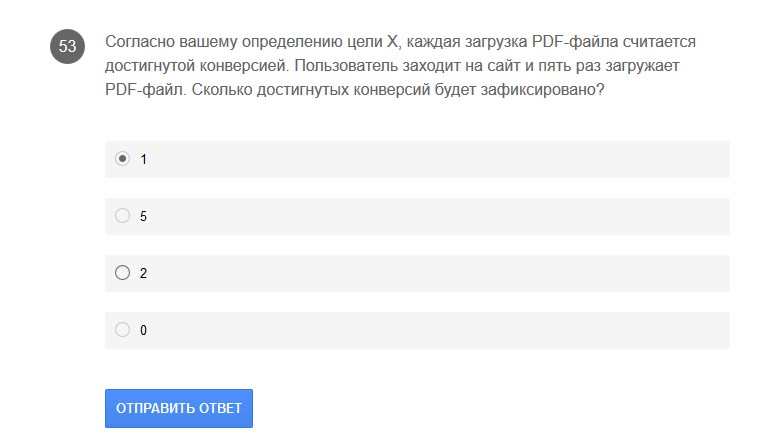This screenshot has width=774, height=441.
Task: Select the radio button for answer 5
Action: tap(122, 216)
